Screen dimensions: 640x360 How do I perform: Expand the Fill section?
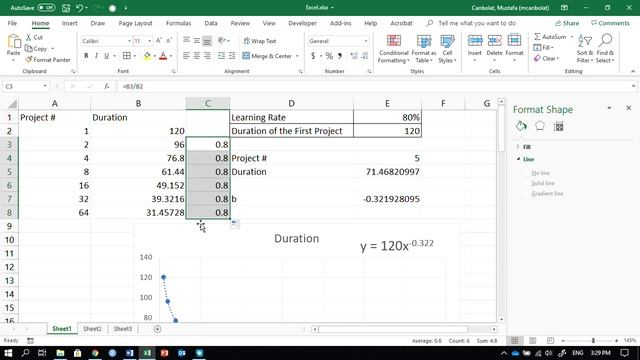click(x=518, y=147)
